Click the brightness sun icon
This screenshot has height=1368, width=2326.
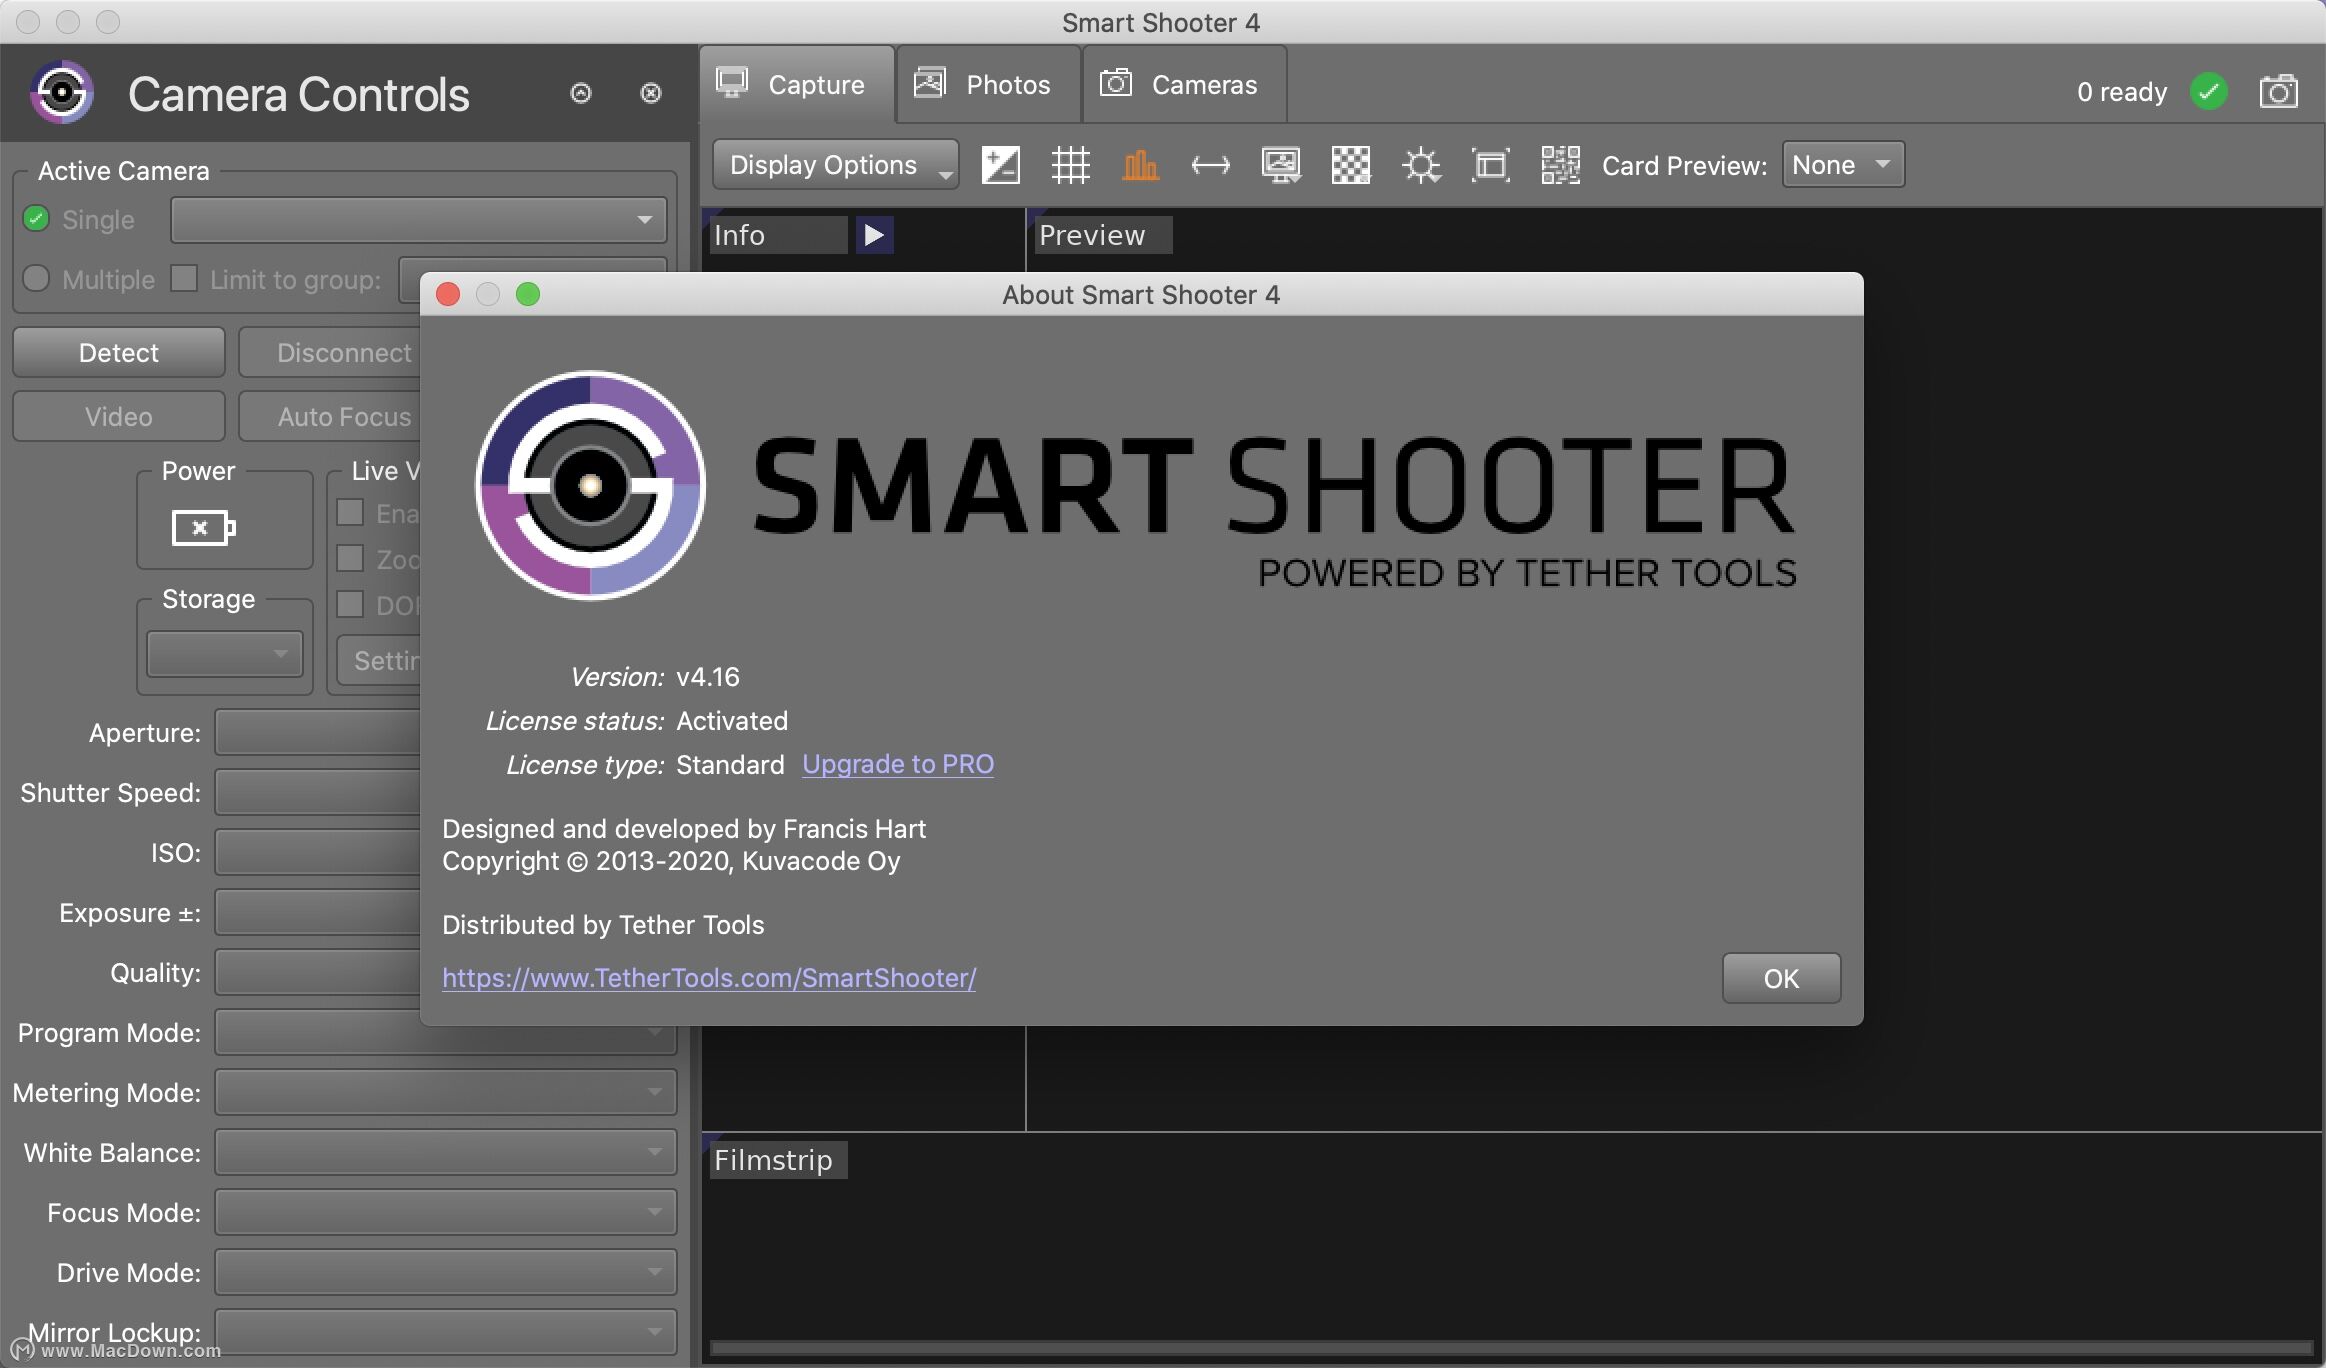pyautogui.click(x=1421, y=165)
